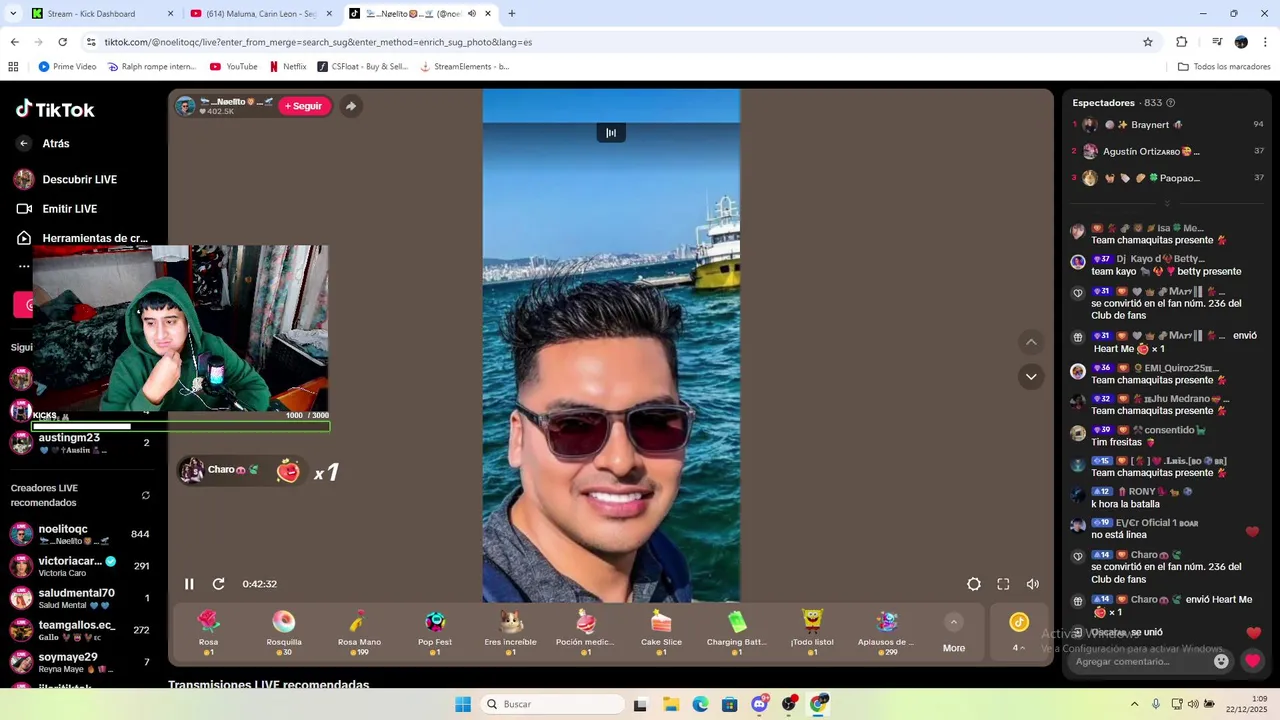Open the Chrome tab search dropdown
This screenshot has height=720, width=1280.
click(x=14, y=14)
